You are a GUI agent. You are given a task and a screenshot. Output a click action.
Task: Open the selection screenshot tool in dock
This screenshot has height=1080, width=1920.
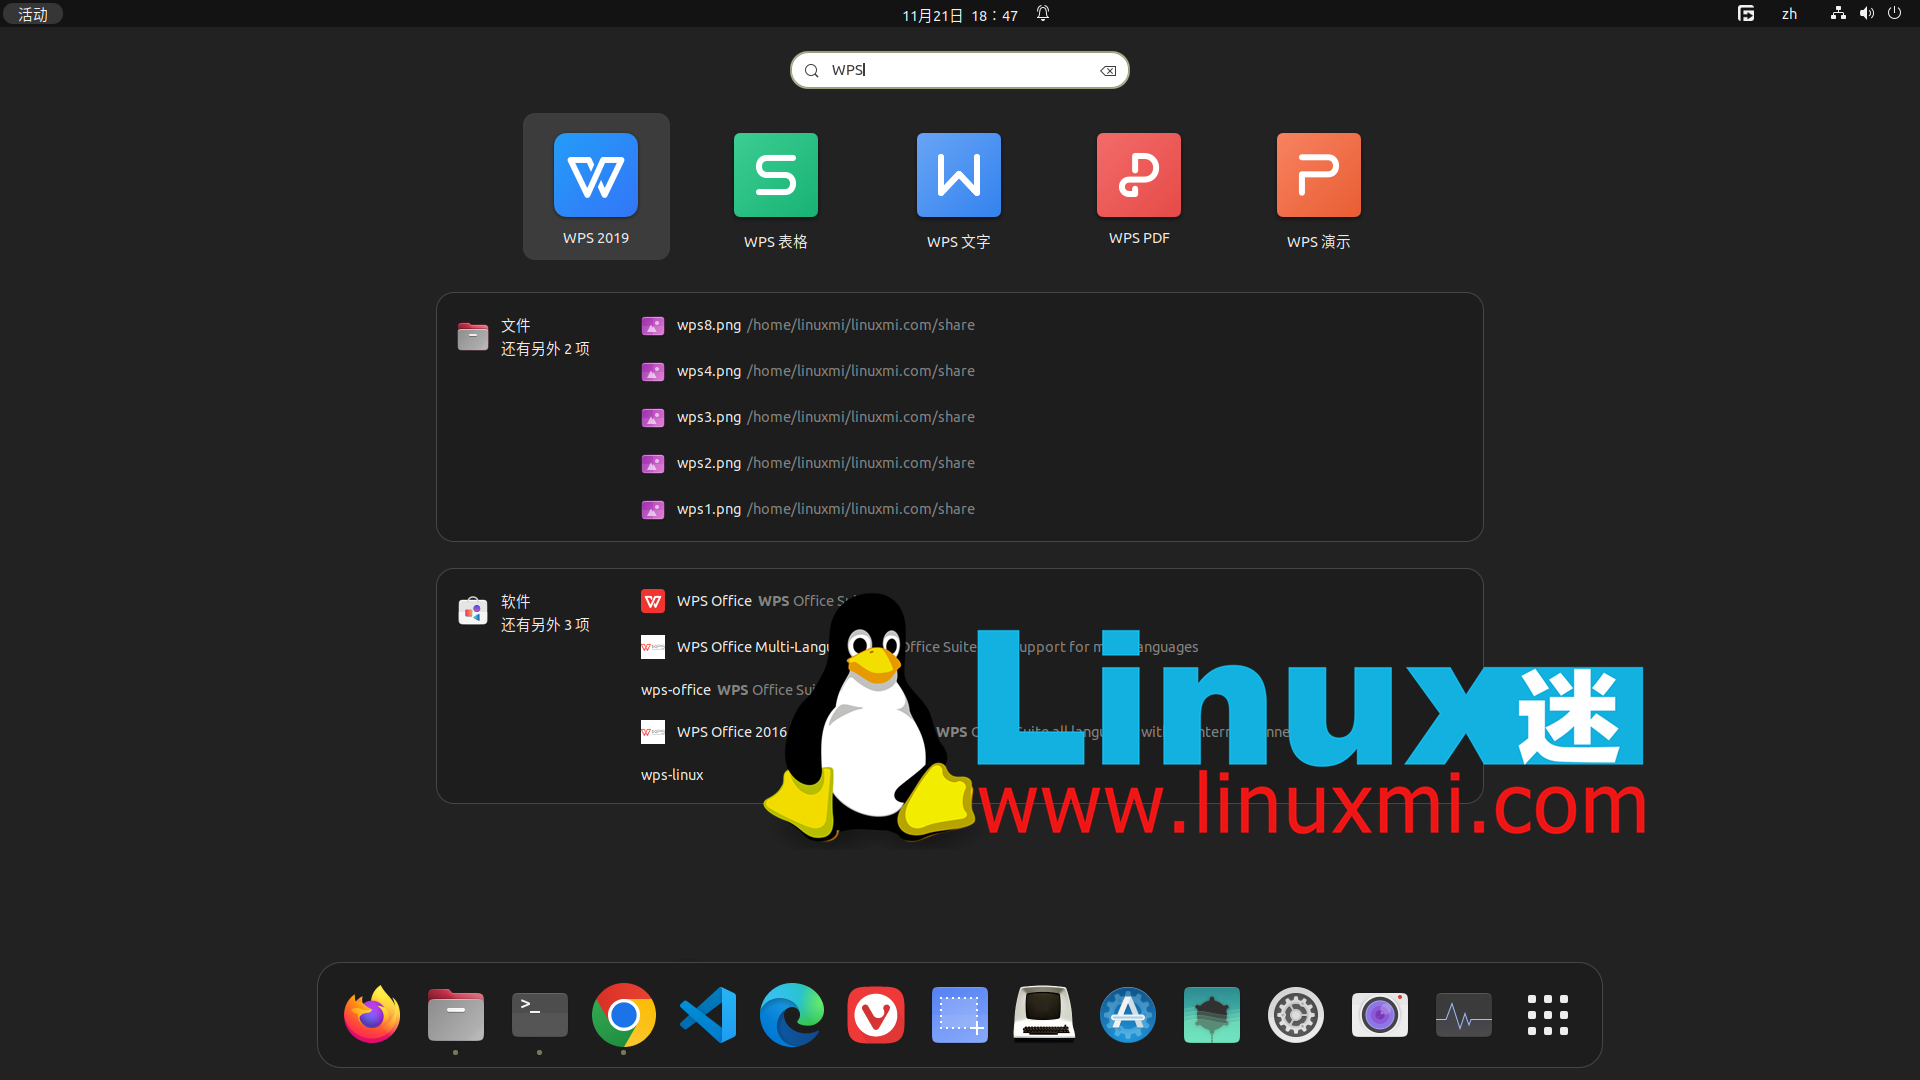tap(960, 1015)
